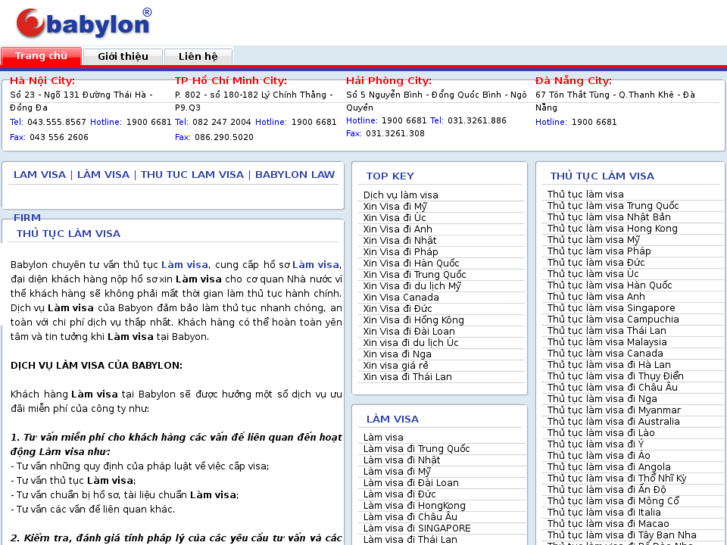The width and height of the screenshot is (727, 545).
Task: Select Dịch vụ làm visa link
Action: [400, 195]
